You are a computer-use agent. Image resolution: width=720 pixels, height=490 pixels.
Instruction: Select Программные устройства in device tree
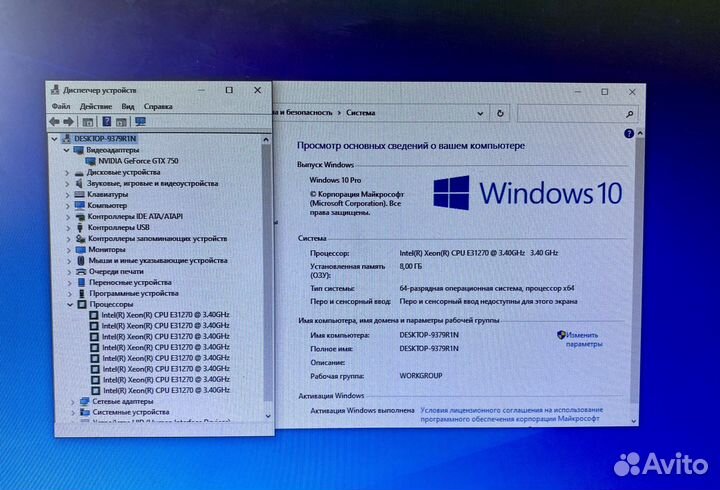point(134,293)
